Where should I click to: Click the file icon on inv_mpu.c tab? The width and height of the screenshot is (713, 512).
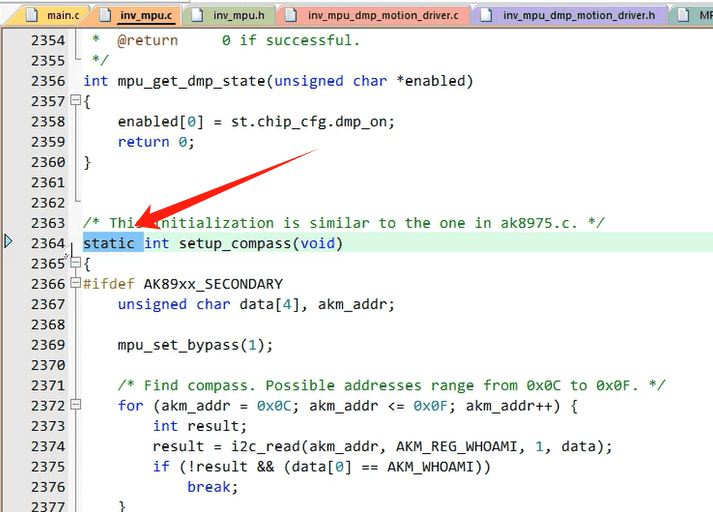click(105, 15)
